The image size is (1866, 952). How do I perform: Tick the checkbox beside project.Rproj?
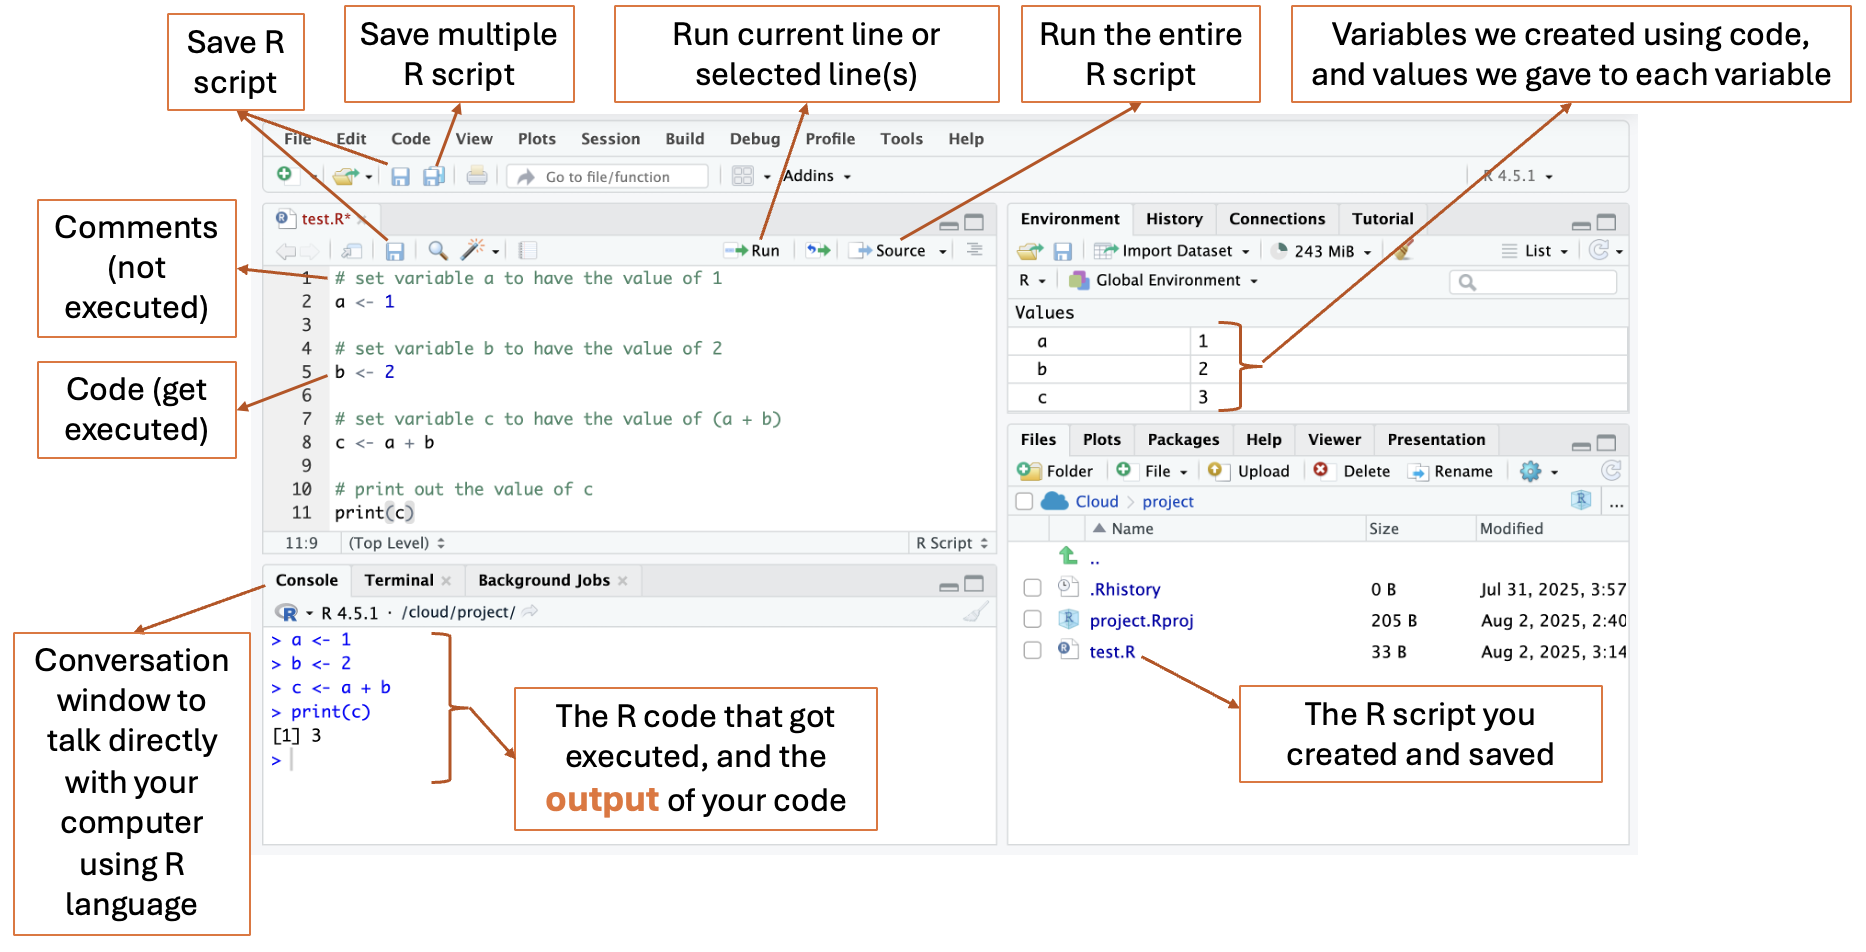1032,620
